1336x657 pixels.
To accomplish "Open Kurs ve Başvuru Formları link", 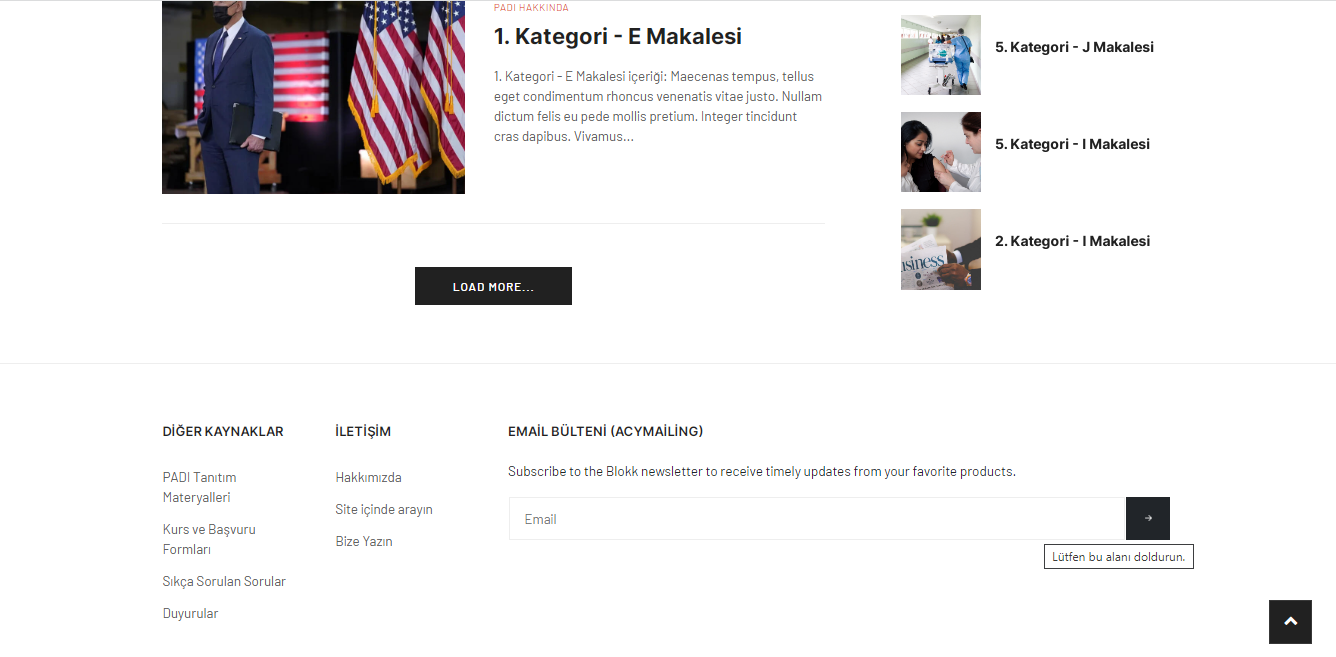I will coord(209,539).
